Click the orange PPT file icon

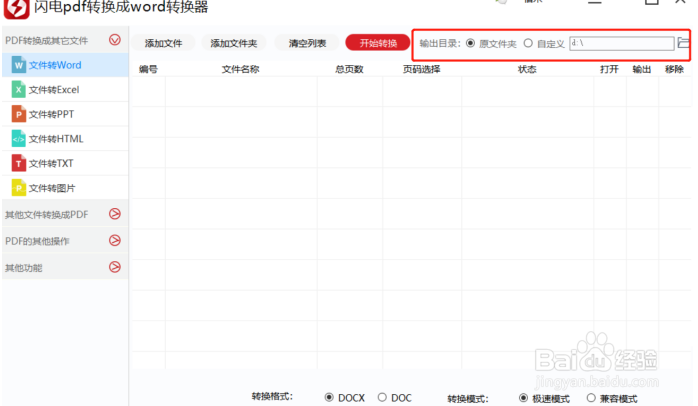[18, 114]
